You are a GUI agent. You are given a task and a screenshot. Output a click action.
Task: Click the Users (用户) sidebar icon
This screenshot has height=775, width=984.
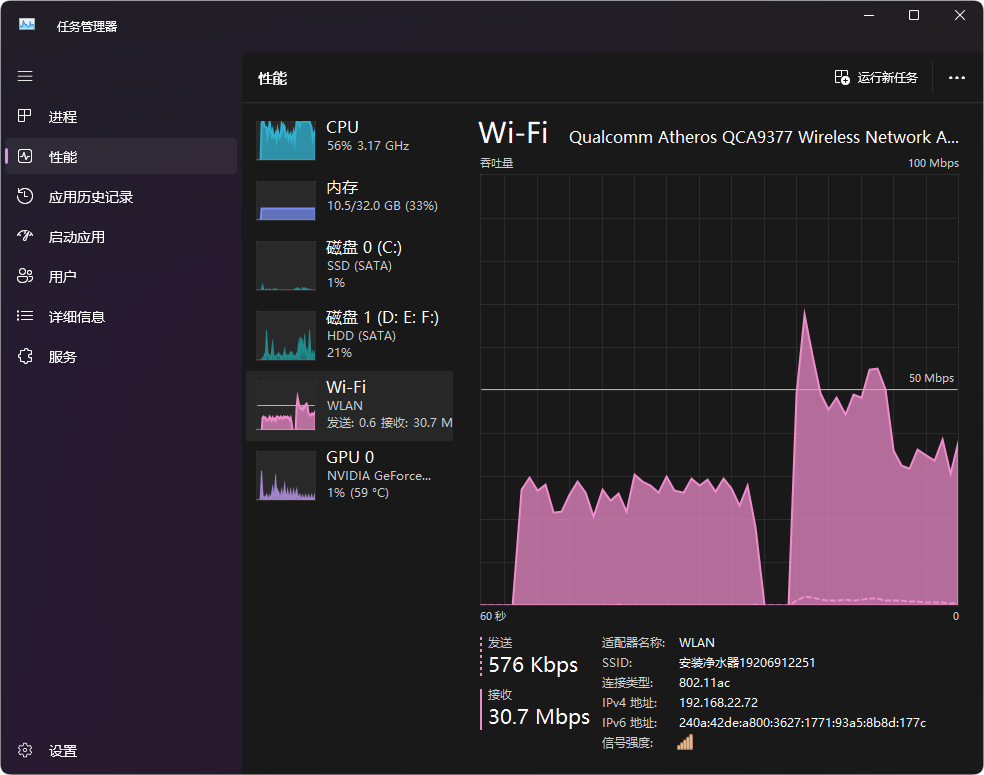pos(26,277)
